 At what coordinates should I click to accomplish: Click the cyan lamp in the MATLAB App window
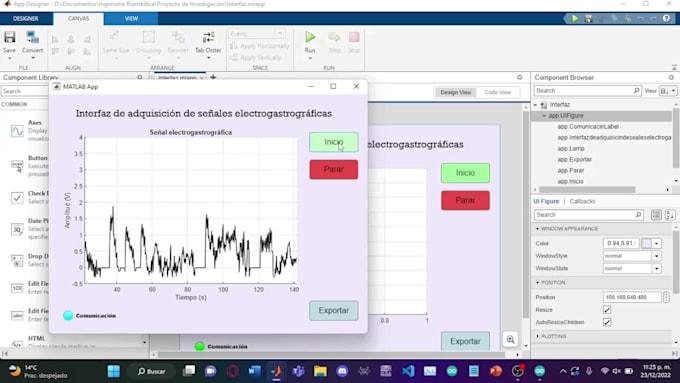tap(68, 315)
